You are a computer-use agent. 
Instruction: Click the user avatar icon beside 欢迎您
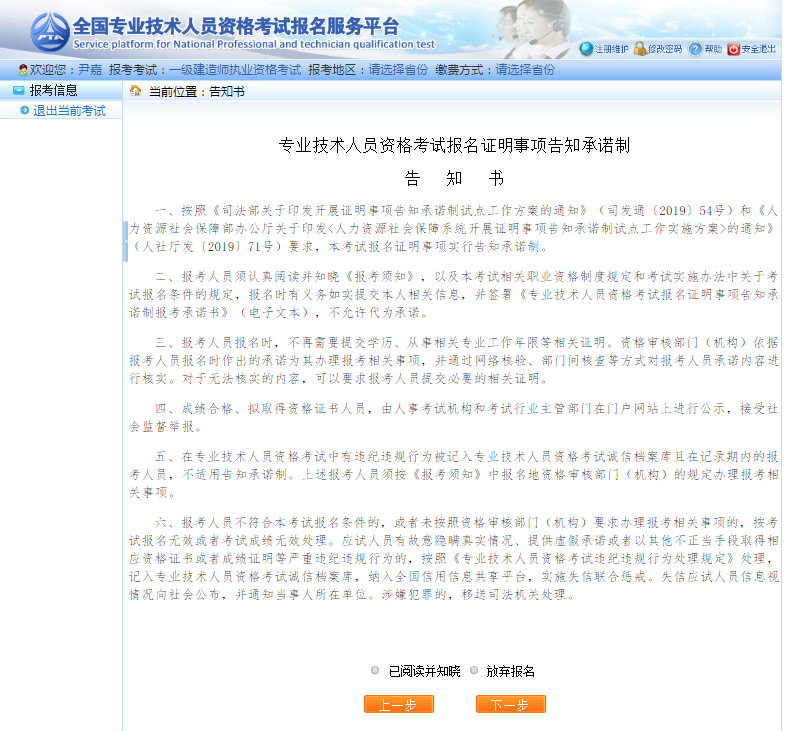[22, 70]
